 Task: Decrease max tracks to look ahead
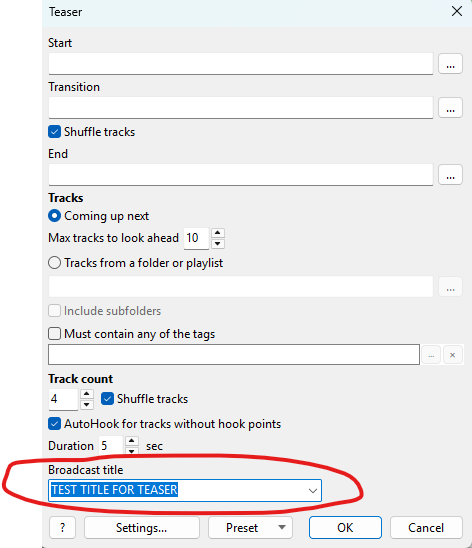pyautogui.click(x=218, y=244)
